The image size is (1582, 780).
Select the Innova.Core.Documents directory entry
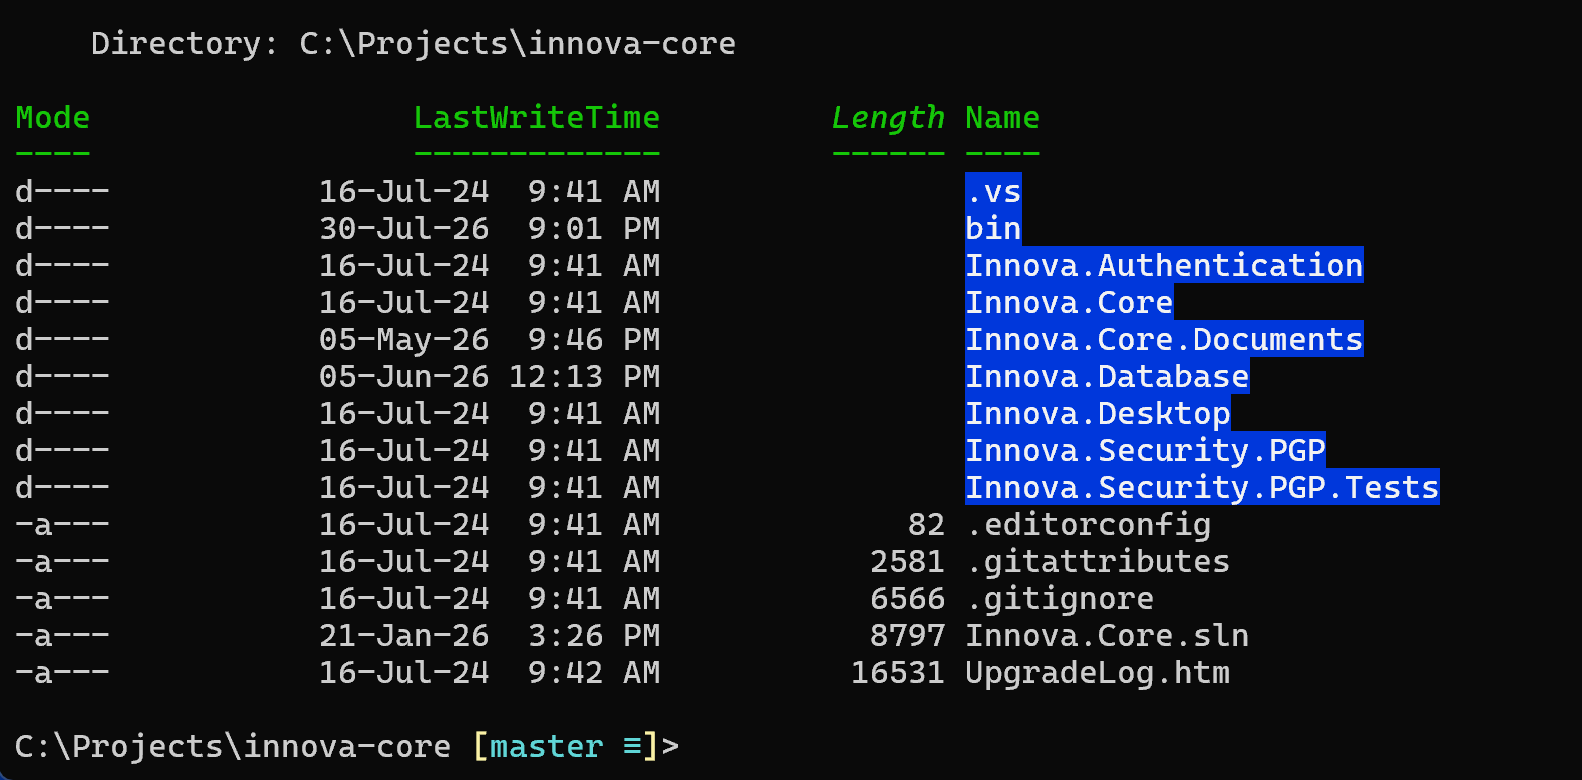tap(1164, 339)
